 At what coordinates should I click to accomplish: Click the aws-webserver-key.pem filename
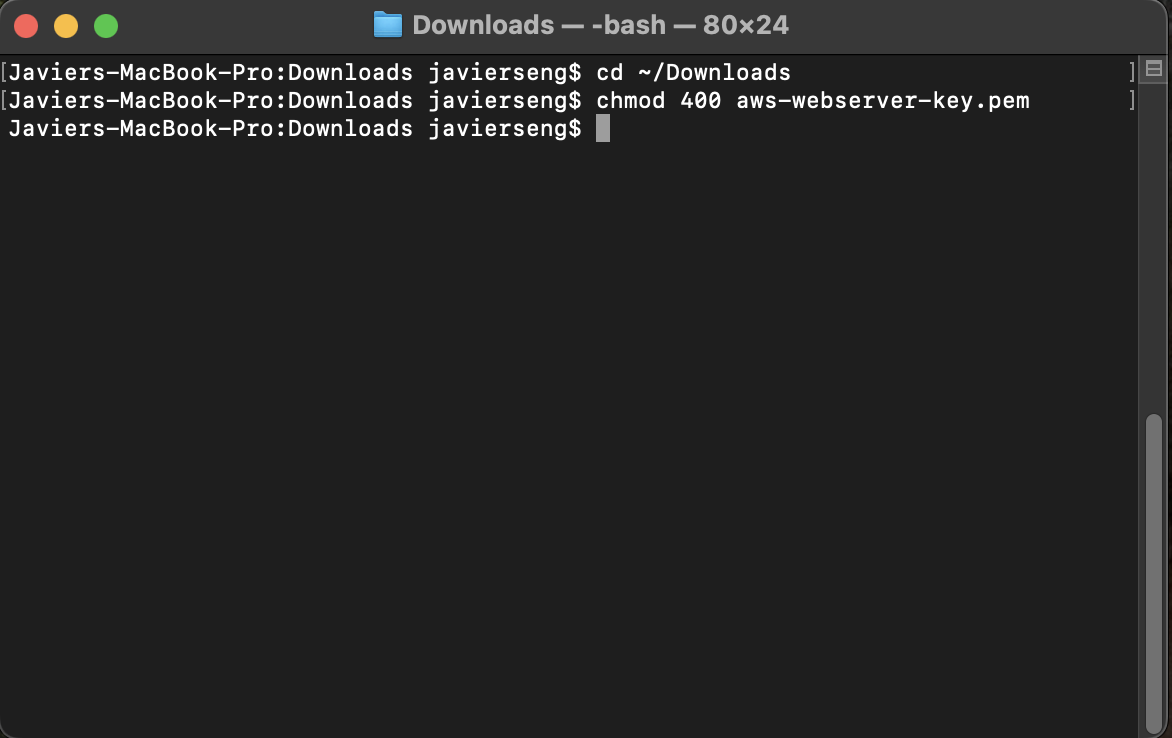click(883, 100)
